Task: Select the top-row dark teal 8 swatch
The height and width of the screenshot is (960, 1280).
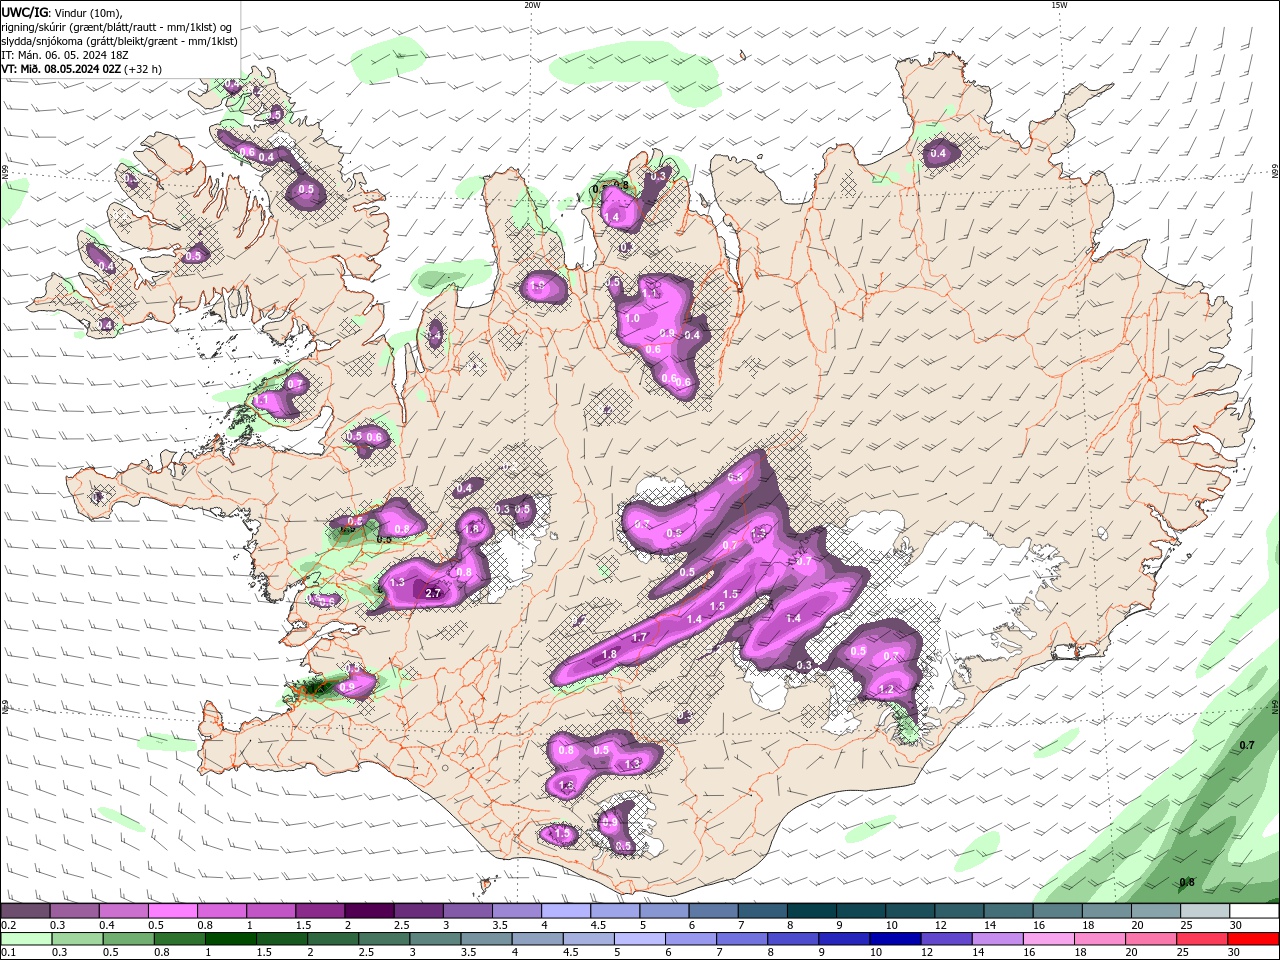Action: pyautogui.click(x=812, y=911)
